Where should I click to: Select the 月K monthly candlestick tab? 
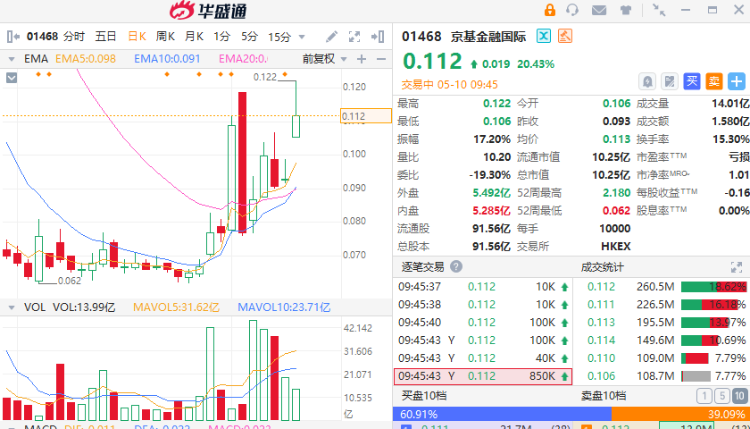click(x=194, y=36)
